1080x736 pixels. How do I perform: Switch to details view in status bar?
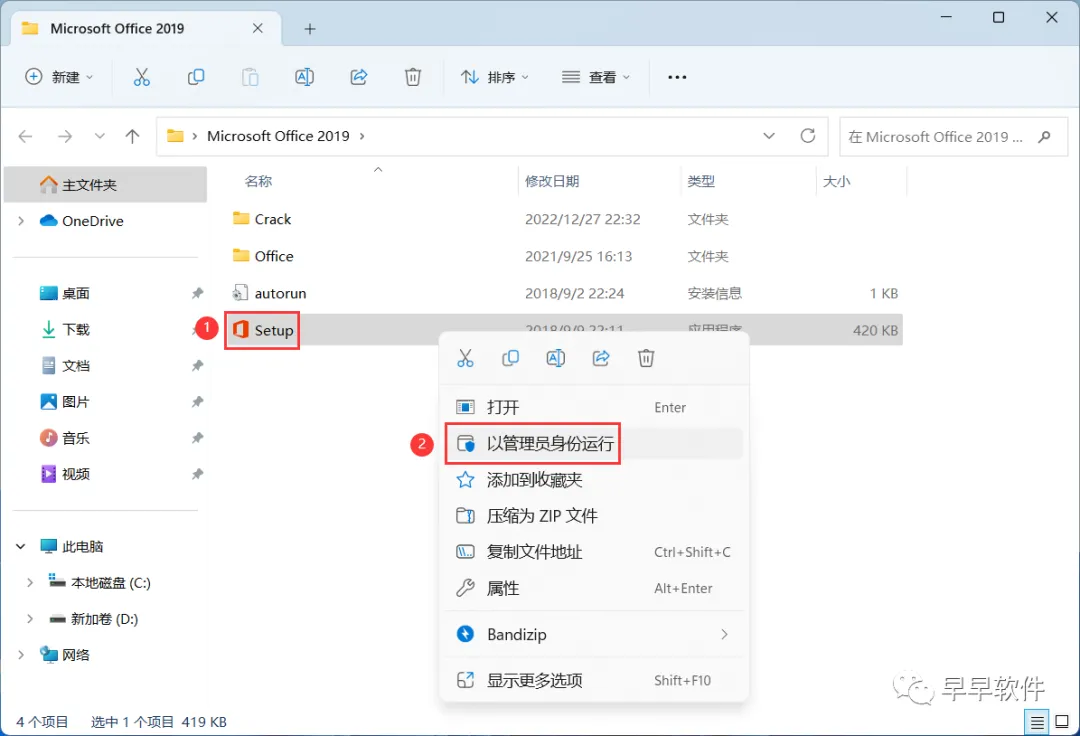1037,722
